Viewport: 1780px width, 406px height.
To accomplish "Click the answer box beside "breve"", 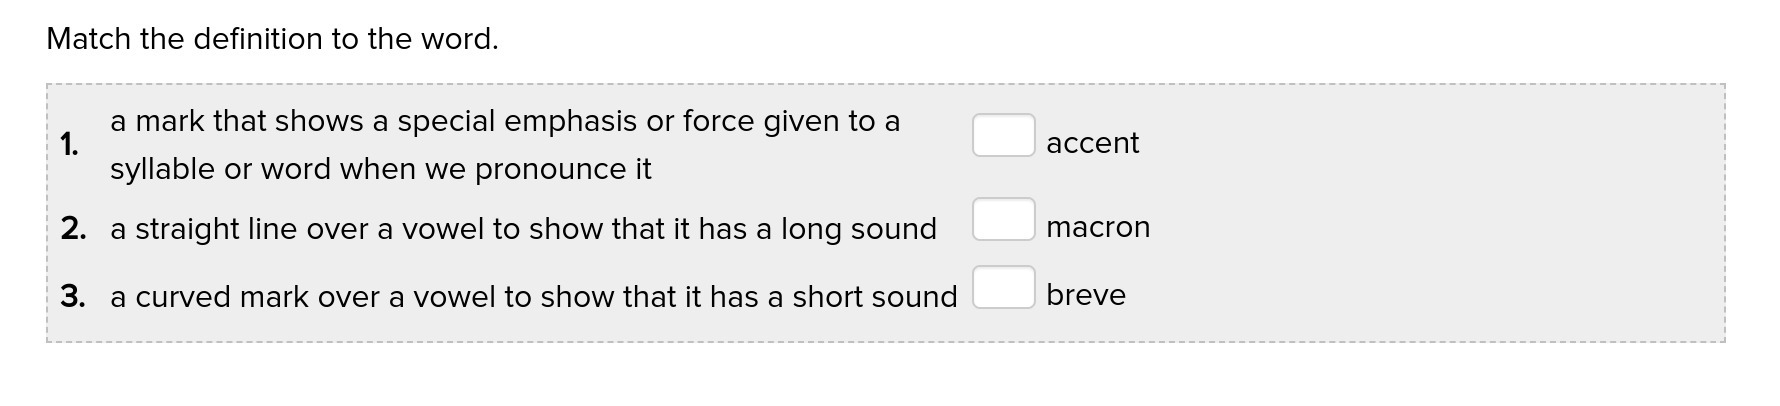I will (x=1003, y=287).
